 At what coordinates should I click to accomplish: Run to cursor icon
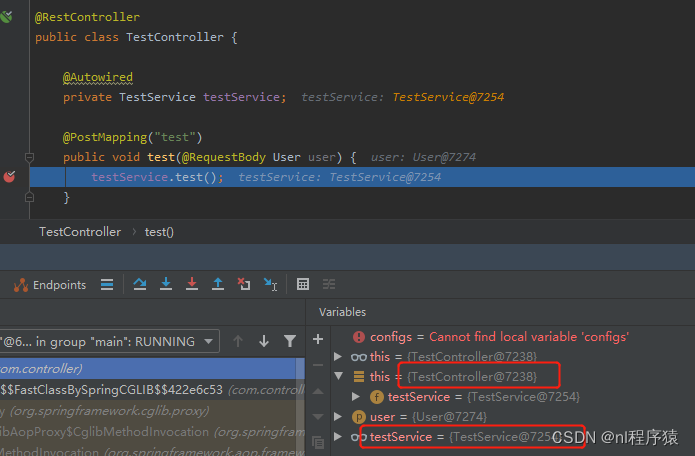click(270, 284)
